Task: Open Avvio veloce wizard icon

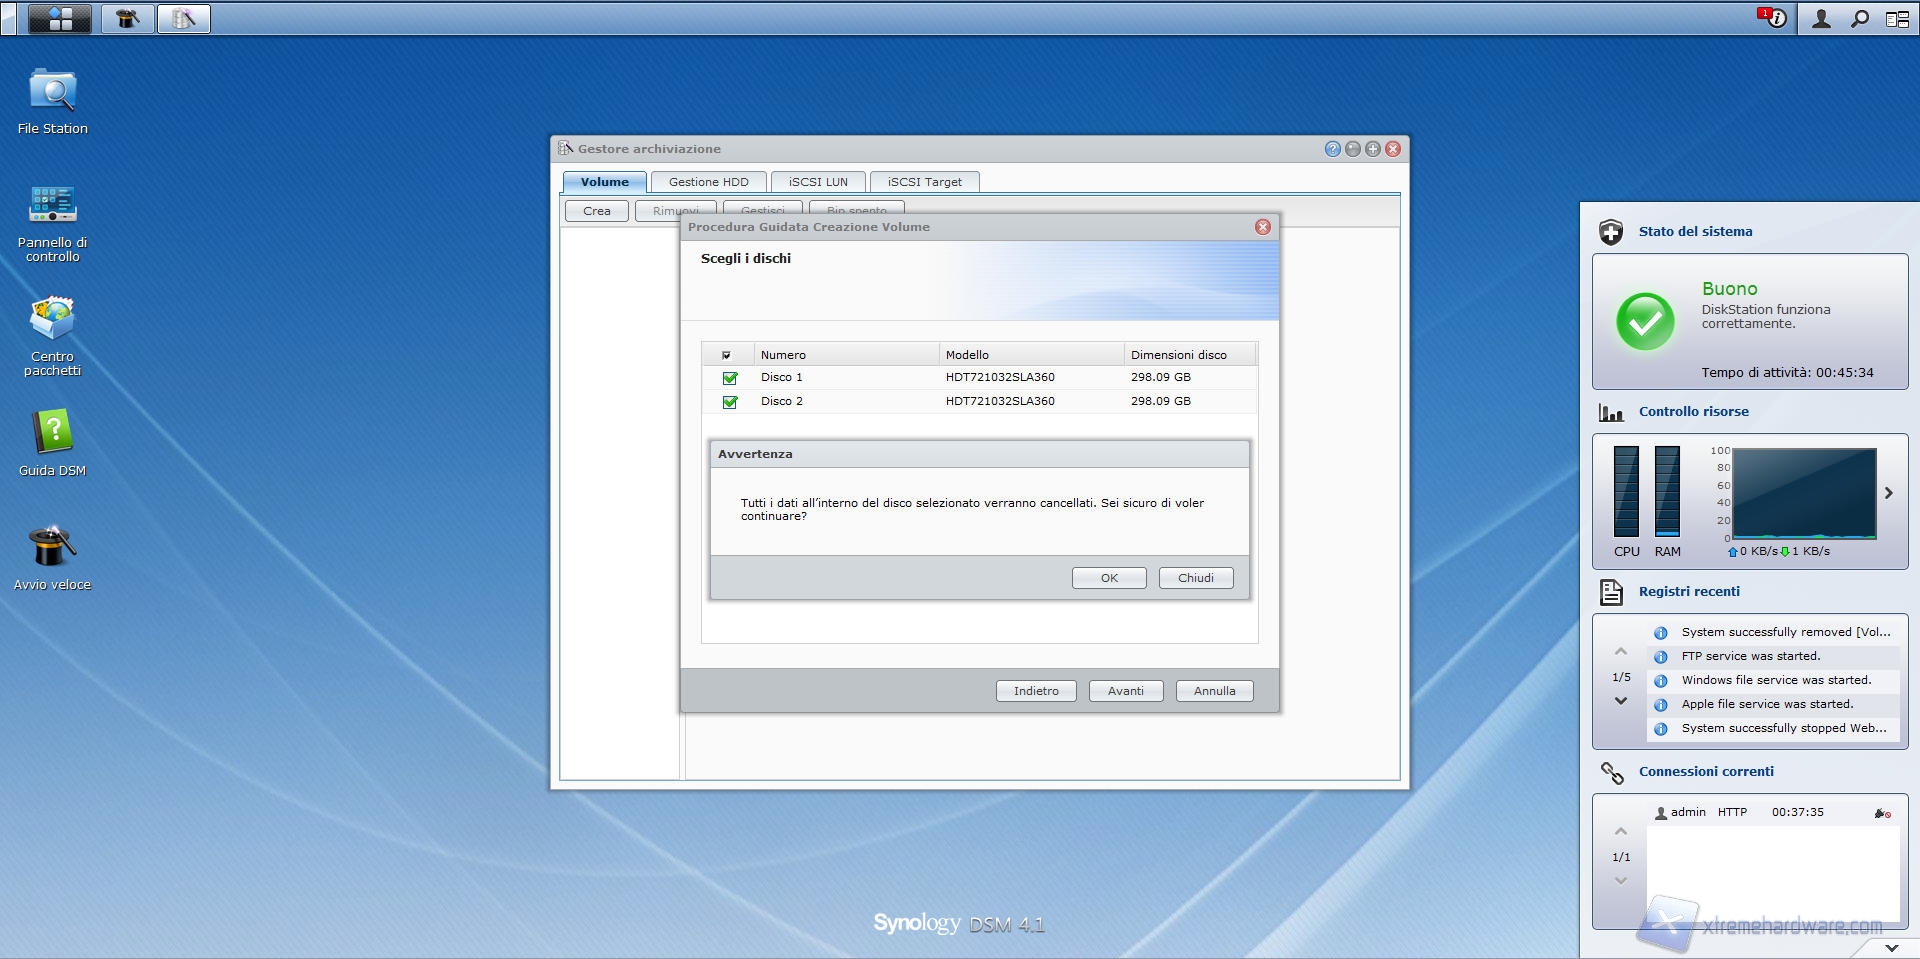Action: (x=52, y=548)
